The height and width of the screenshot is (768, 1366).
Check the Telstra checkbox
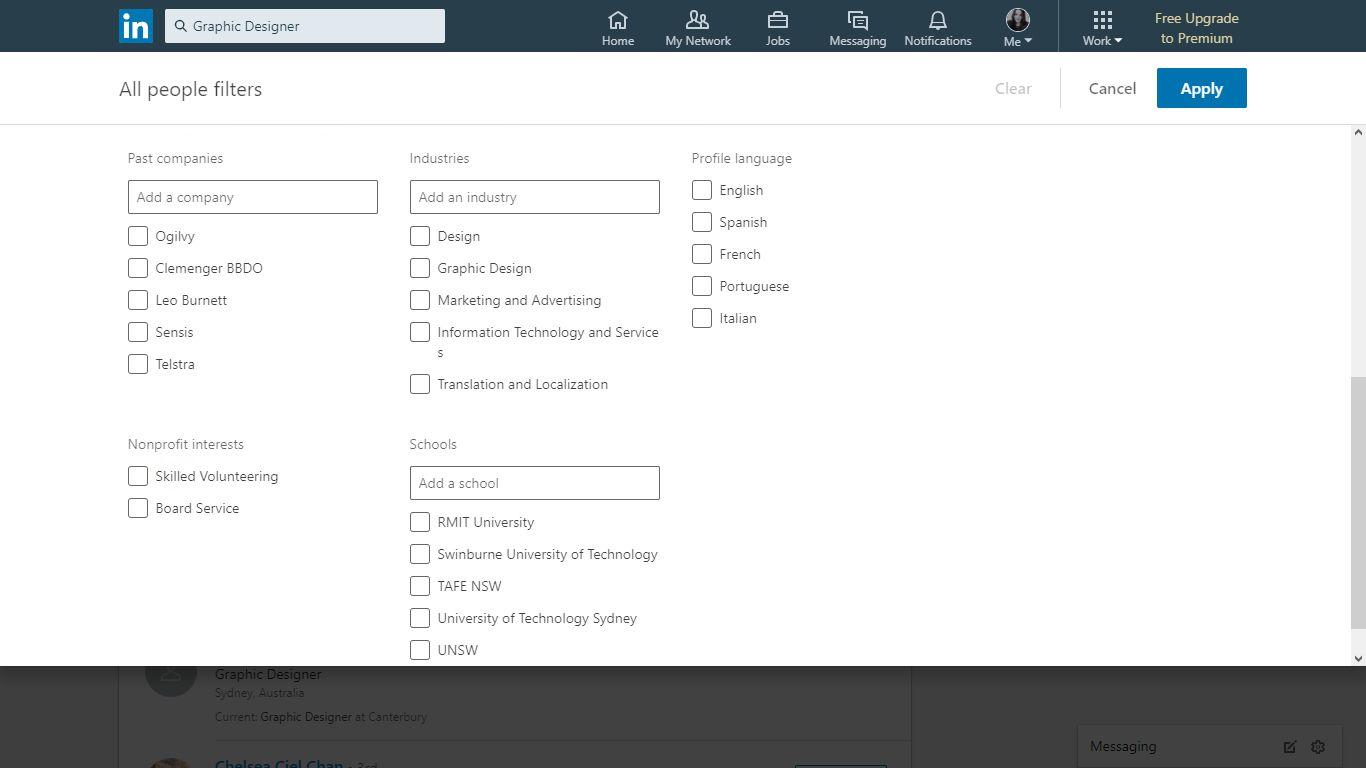[138, 364]
